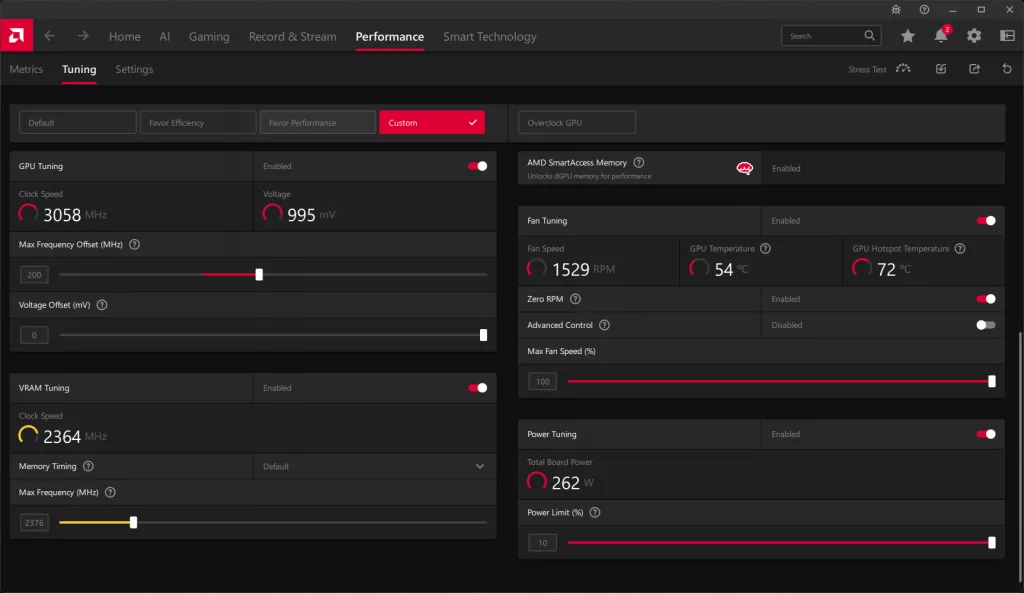Click the export profile share icon

point(974,69)
